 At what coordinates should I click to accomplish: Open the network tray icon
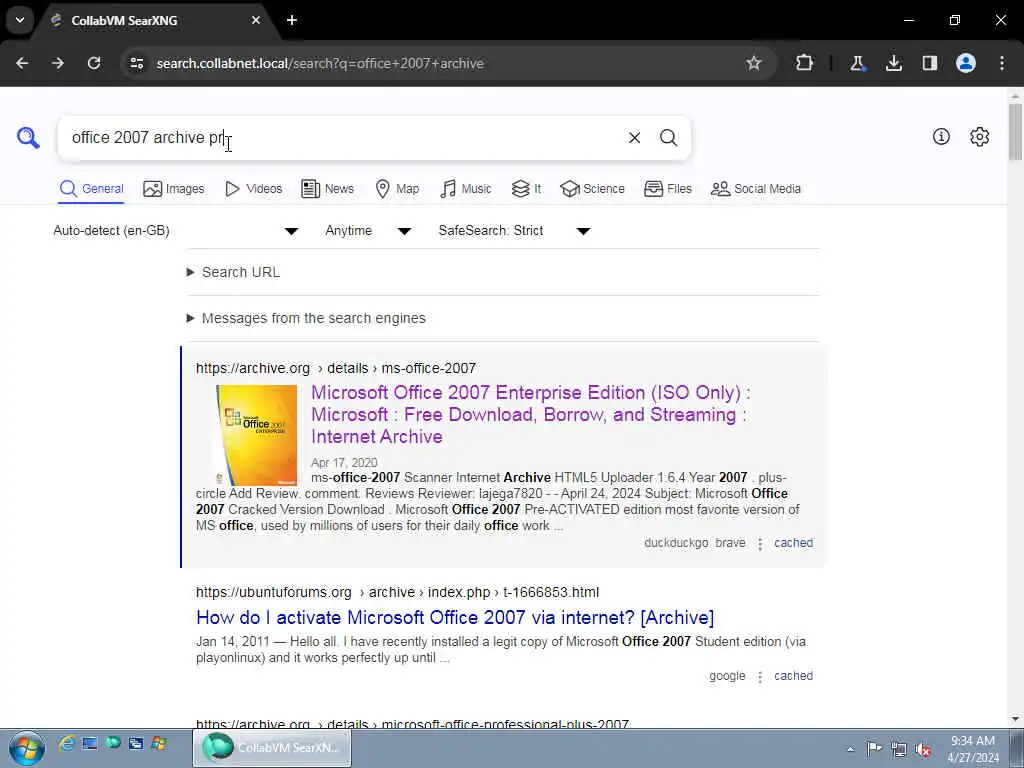tap(899, 748)
